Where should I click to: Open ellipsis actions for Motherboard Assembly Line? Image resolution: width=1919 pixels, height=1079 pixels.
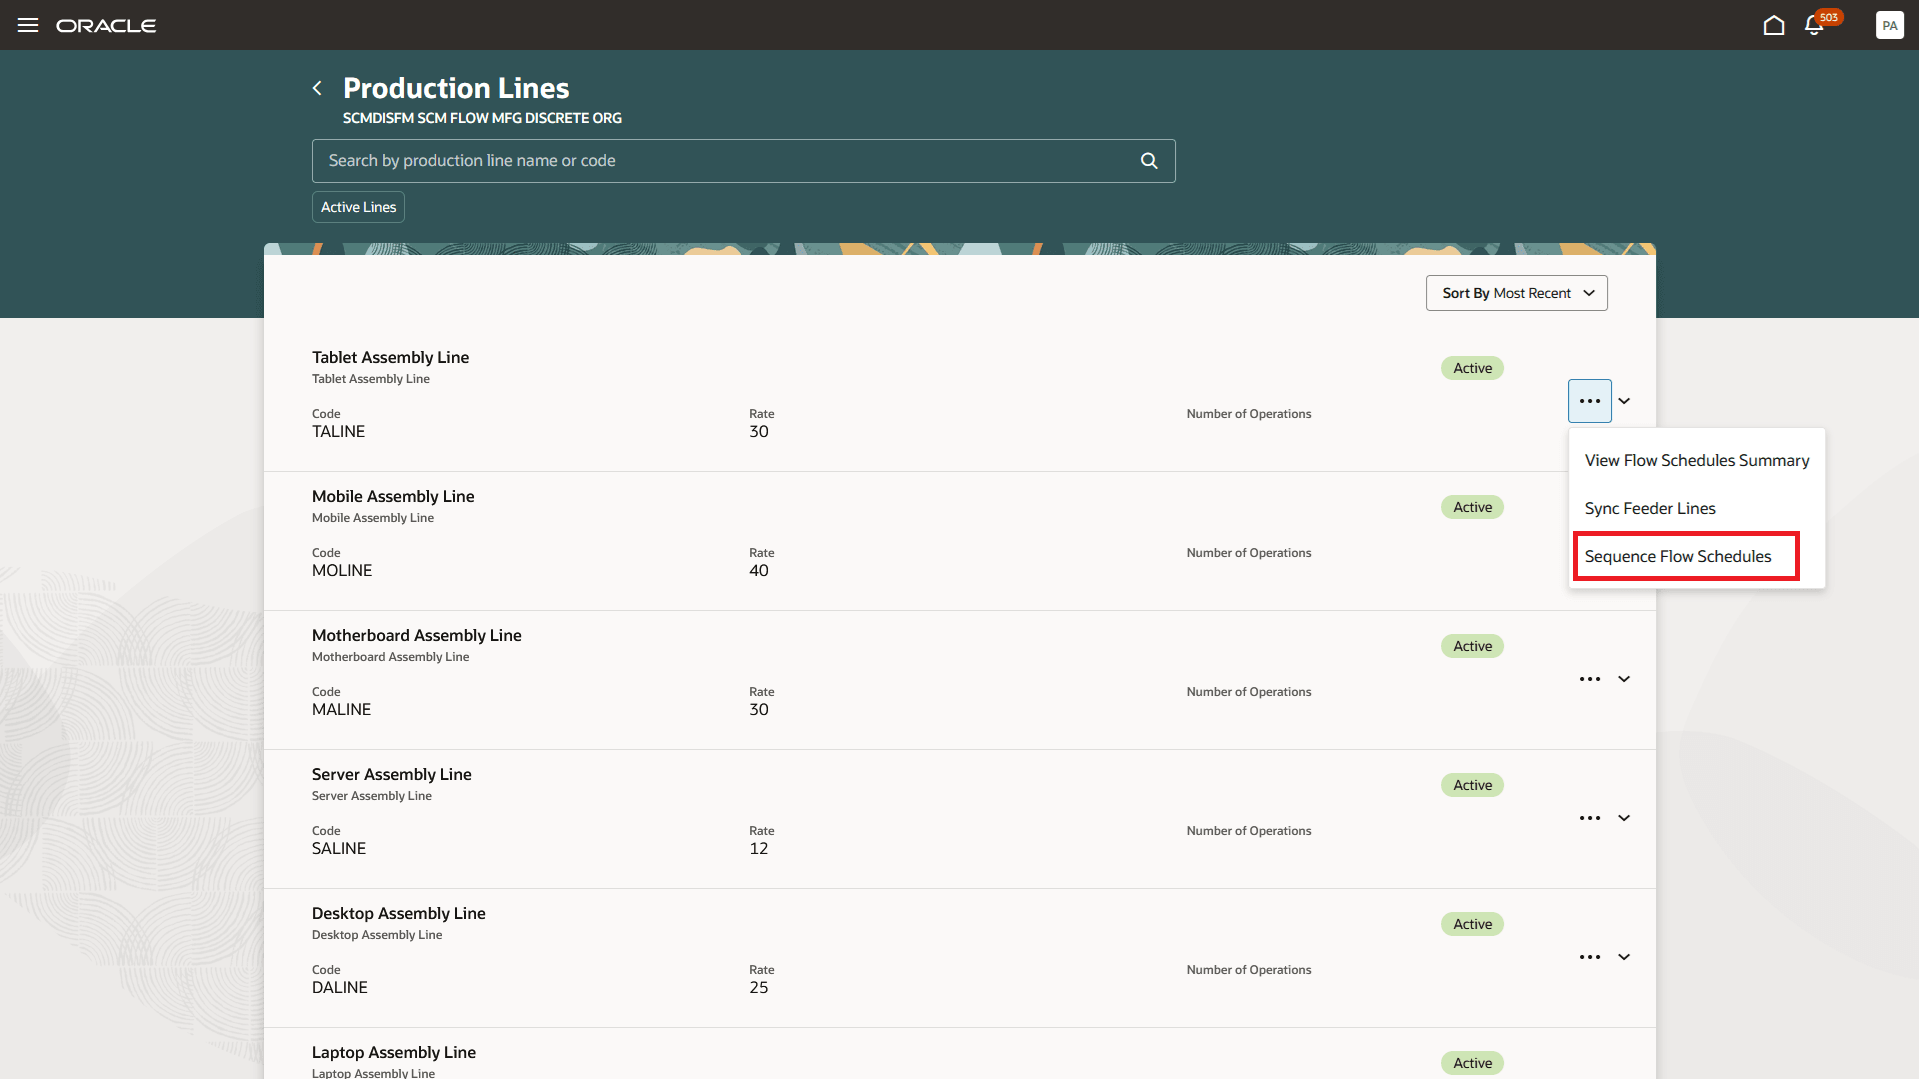tap(1589, 679)
